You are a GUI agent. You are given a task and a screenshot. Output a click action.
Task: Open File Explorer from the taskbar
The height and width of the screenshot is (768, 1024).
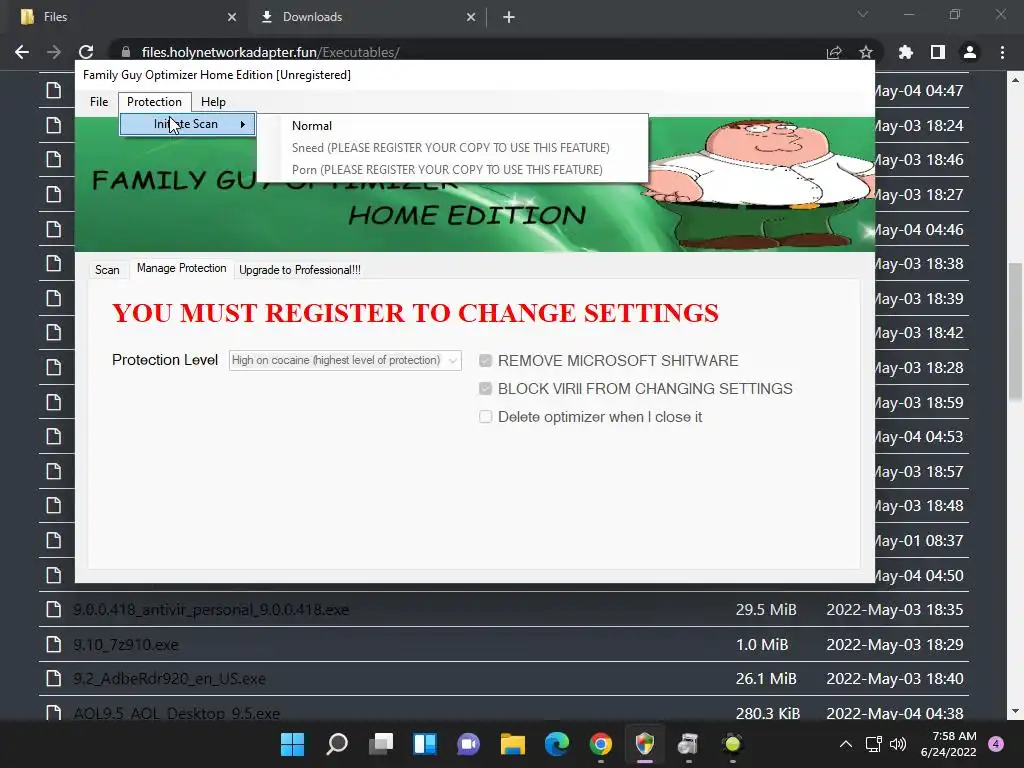(x=513, y=744)
